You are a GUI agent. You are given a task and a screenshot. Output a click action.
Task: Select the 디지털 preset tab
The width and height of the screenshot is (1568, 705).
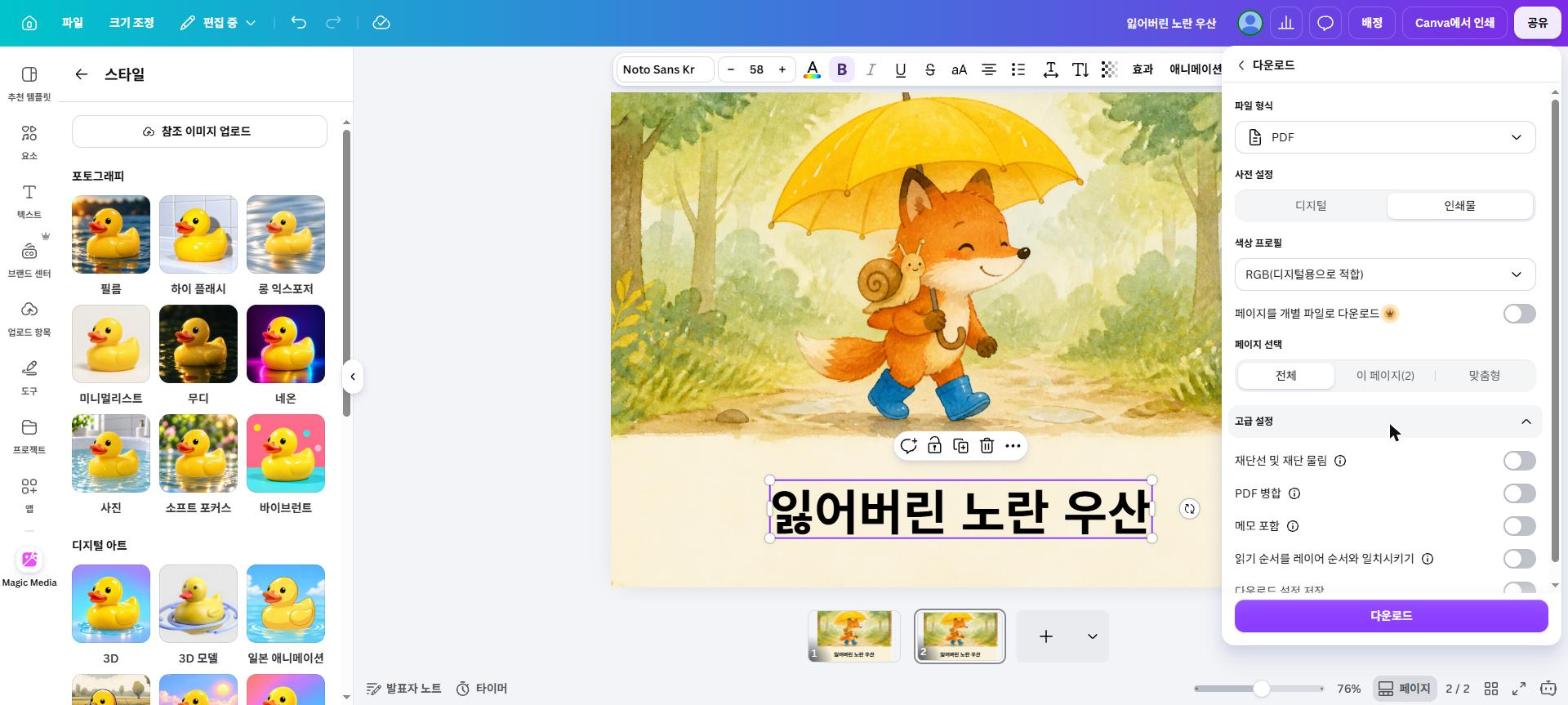(x=1311, y=206)
